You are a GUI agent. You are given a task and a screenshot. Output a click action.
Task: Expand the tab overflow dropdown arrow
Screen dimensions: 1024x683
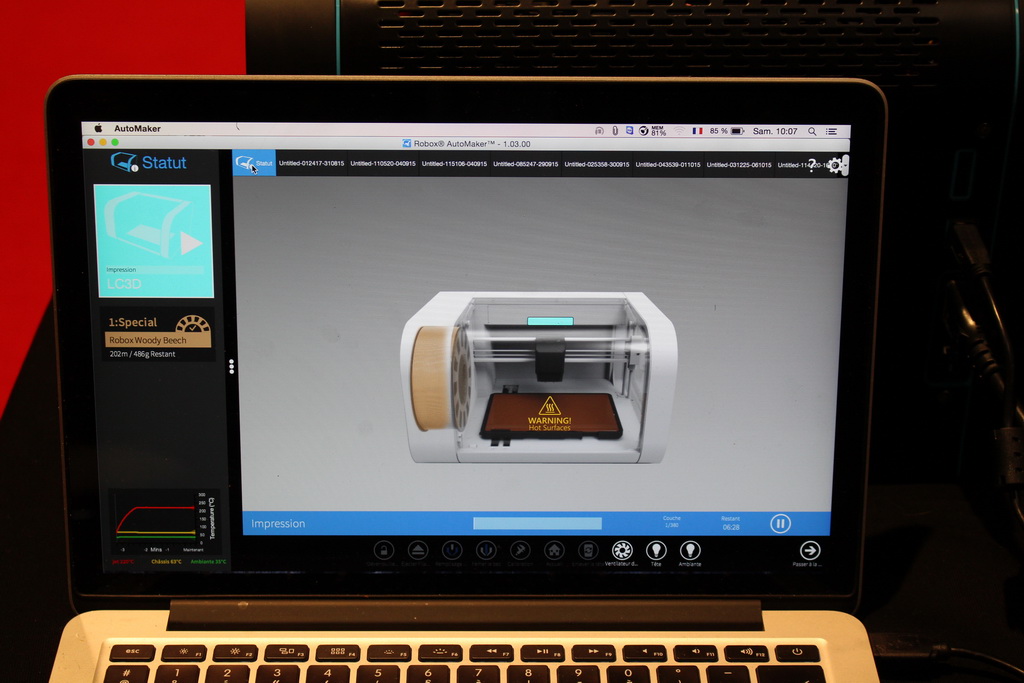tap(845, 166)
